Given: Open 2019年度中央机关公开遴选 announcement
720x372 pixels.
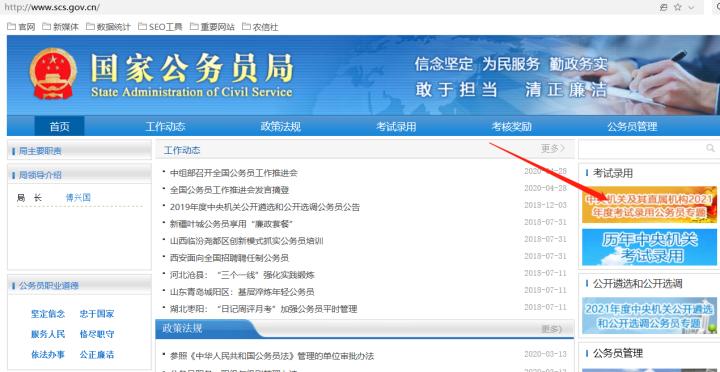Looking at the screenshot, I should tap(265, 207).
